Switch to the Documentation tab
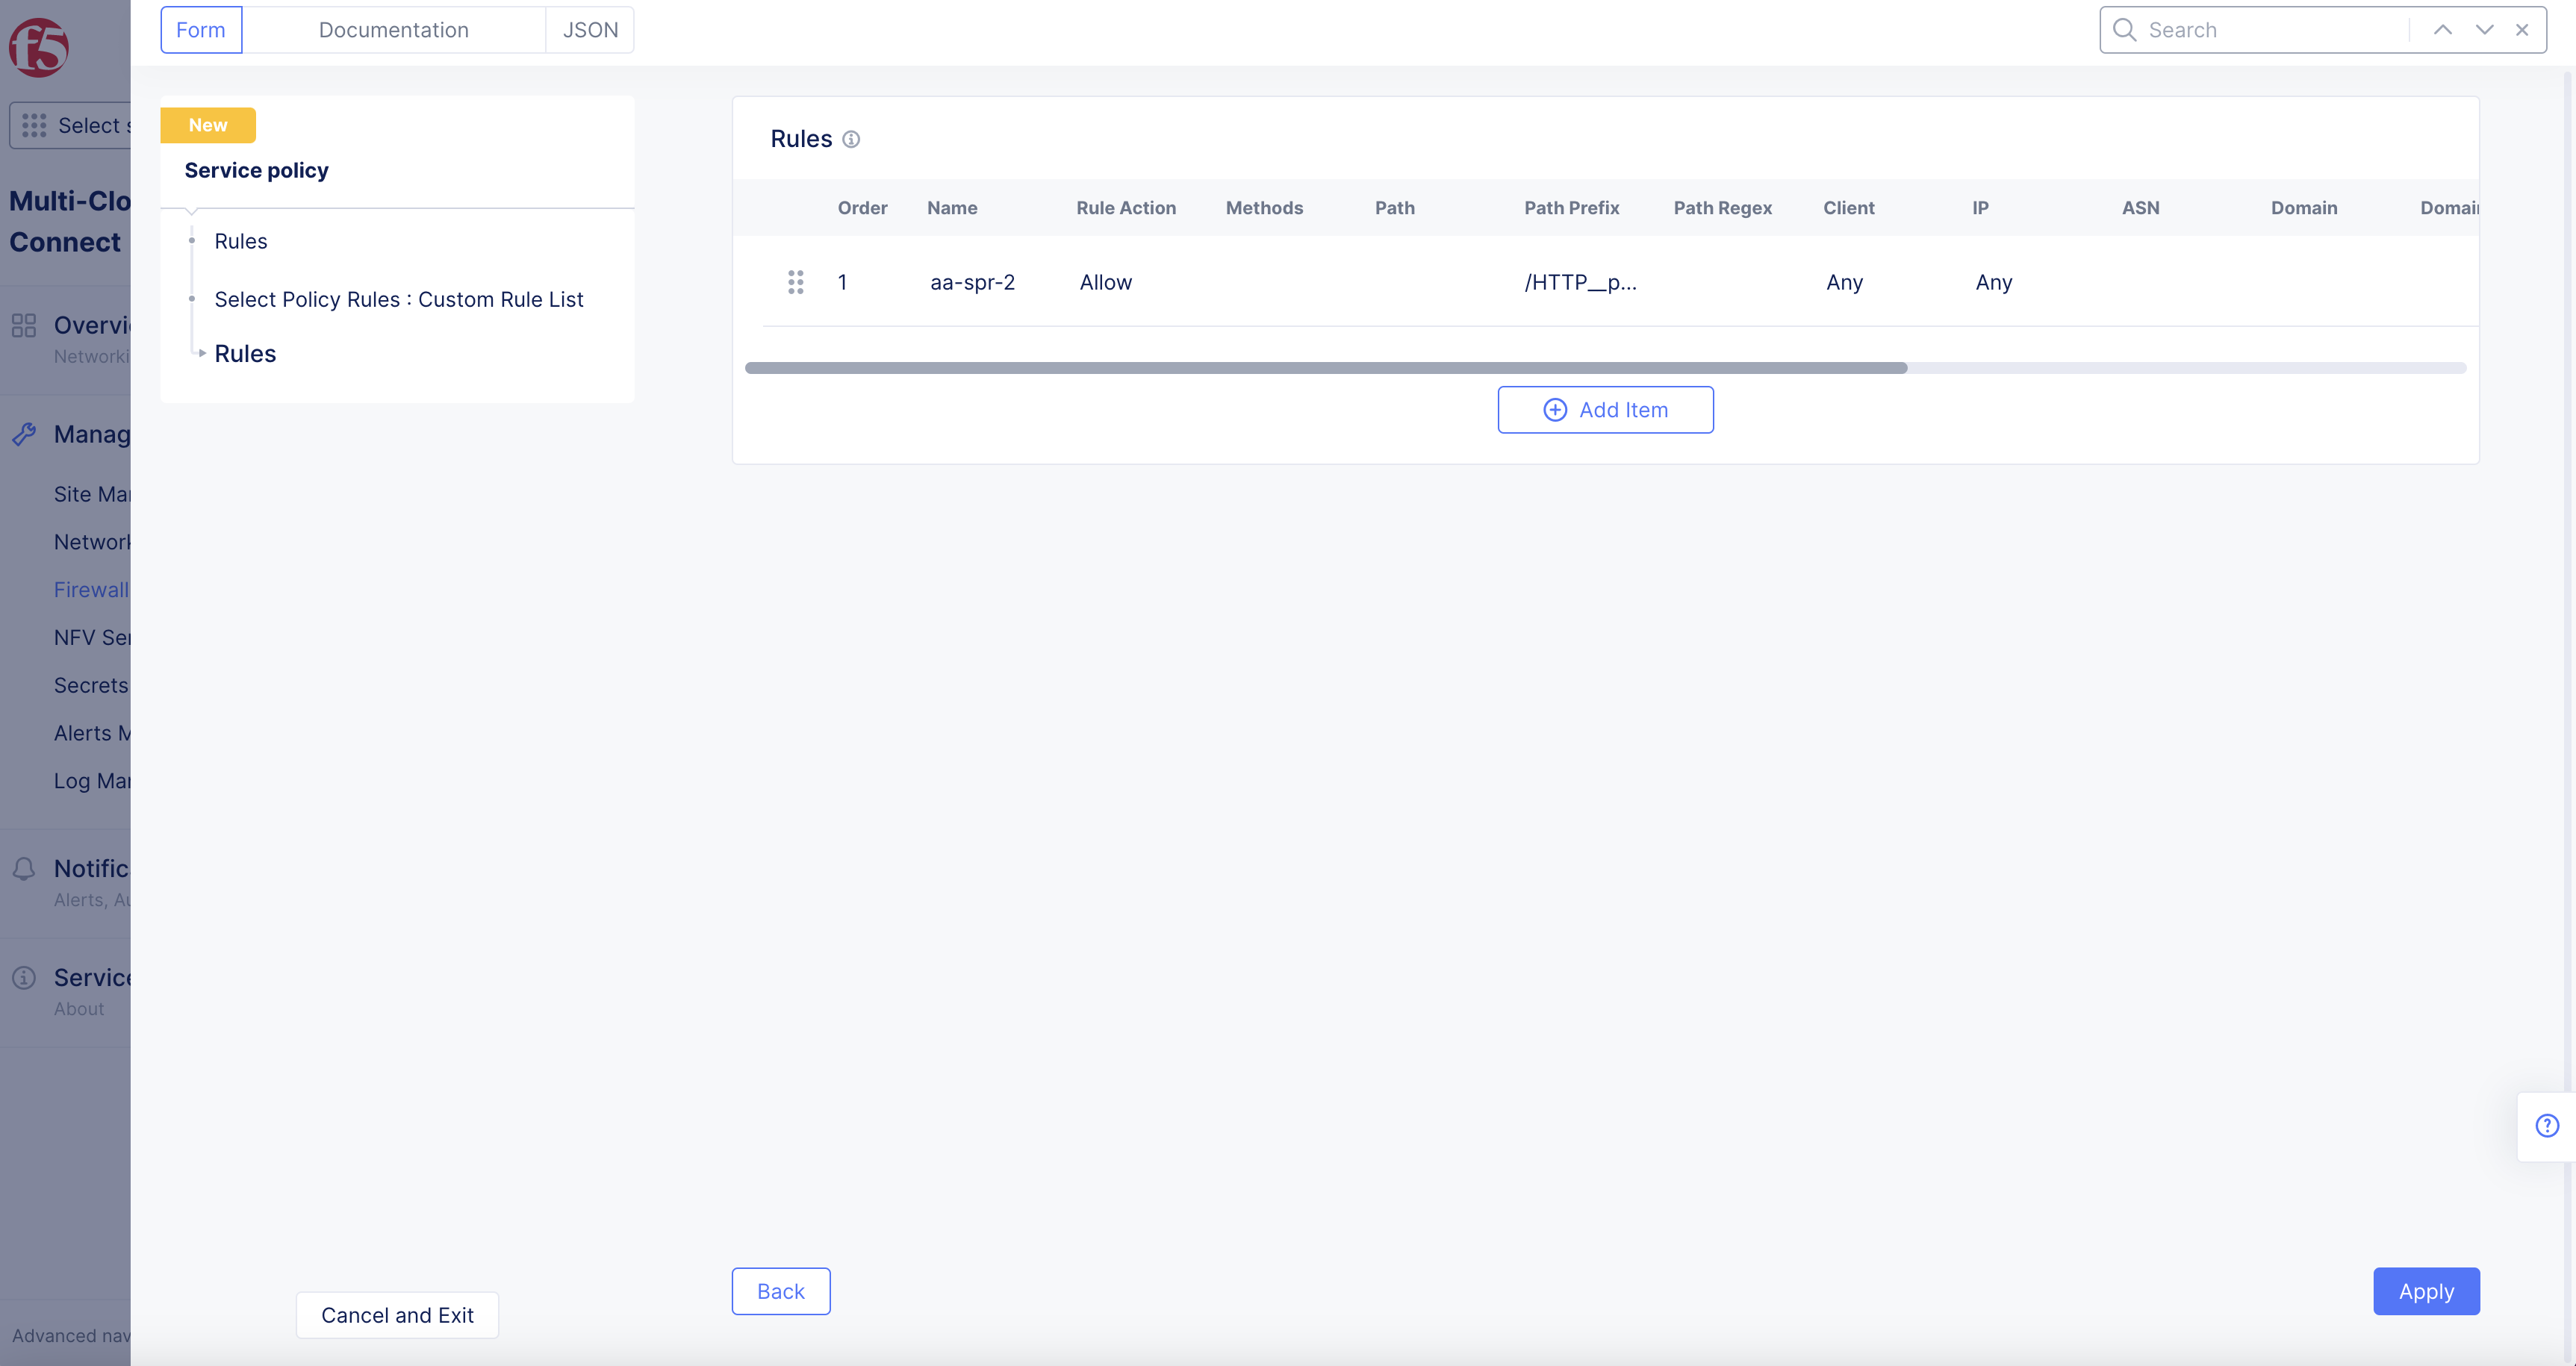2576x1366 pixels. 393,30
